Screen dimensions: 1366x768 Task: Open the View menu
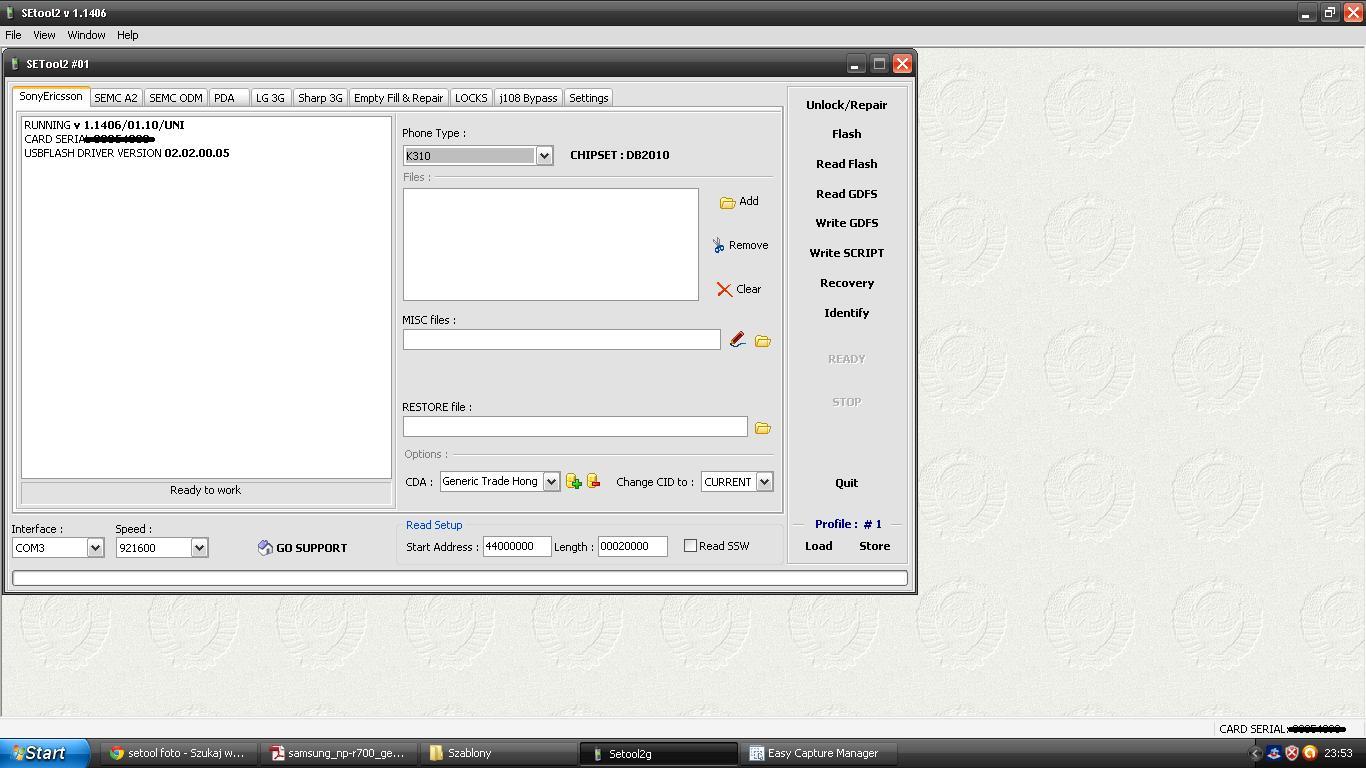pyautogui.click(x=44, y=35)
